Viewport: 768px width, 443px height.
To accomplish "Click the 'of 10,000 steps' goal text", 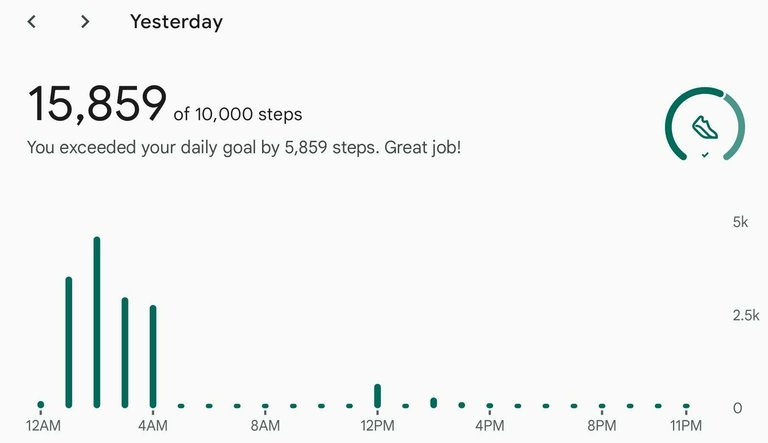I will coord(238,114).
